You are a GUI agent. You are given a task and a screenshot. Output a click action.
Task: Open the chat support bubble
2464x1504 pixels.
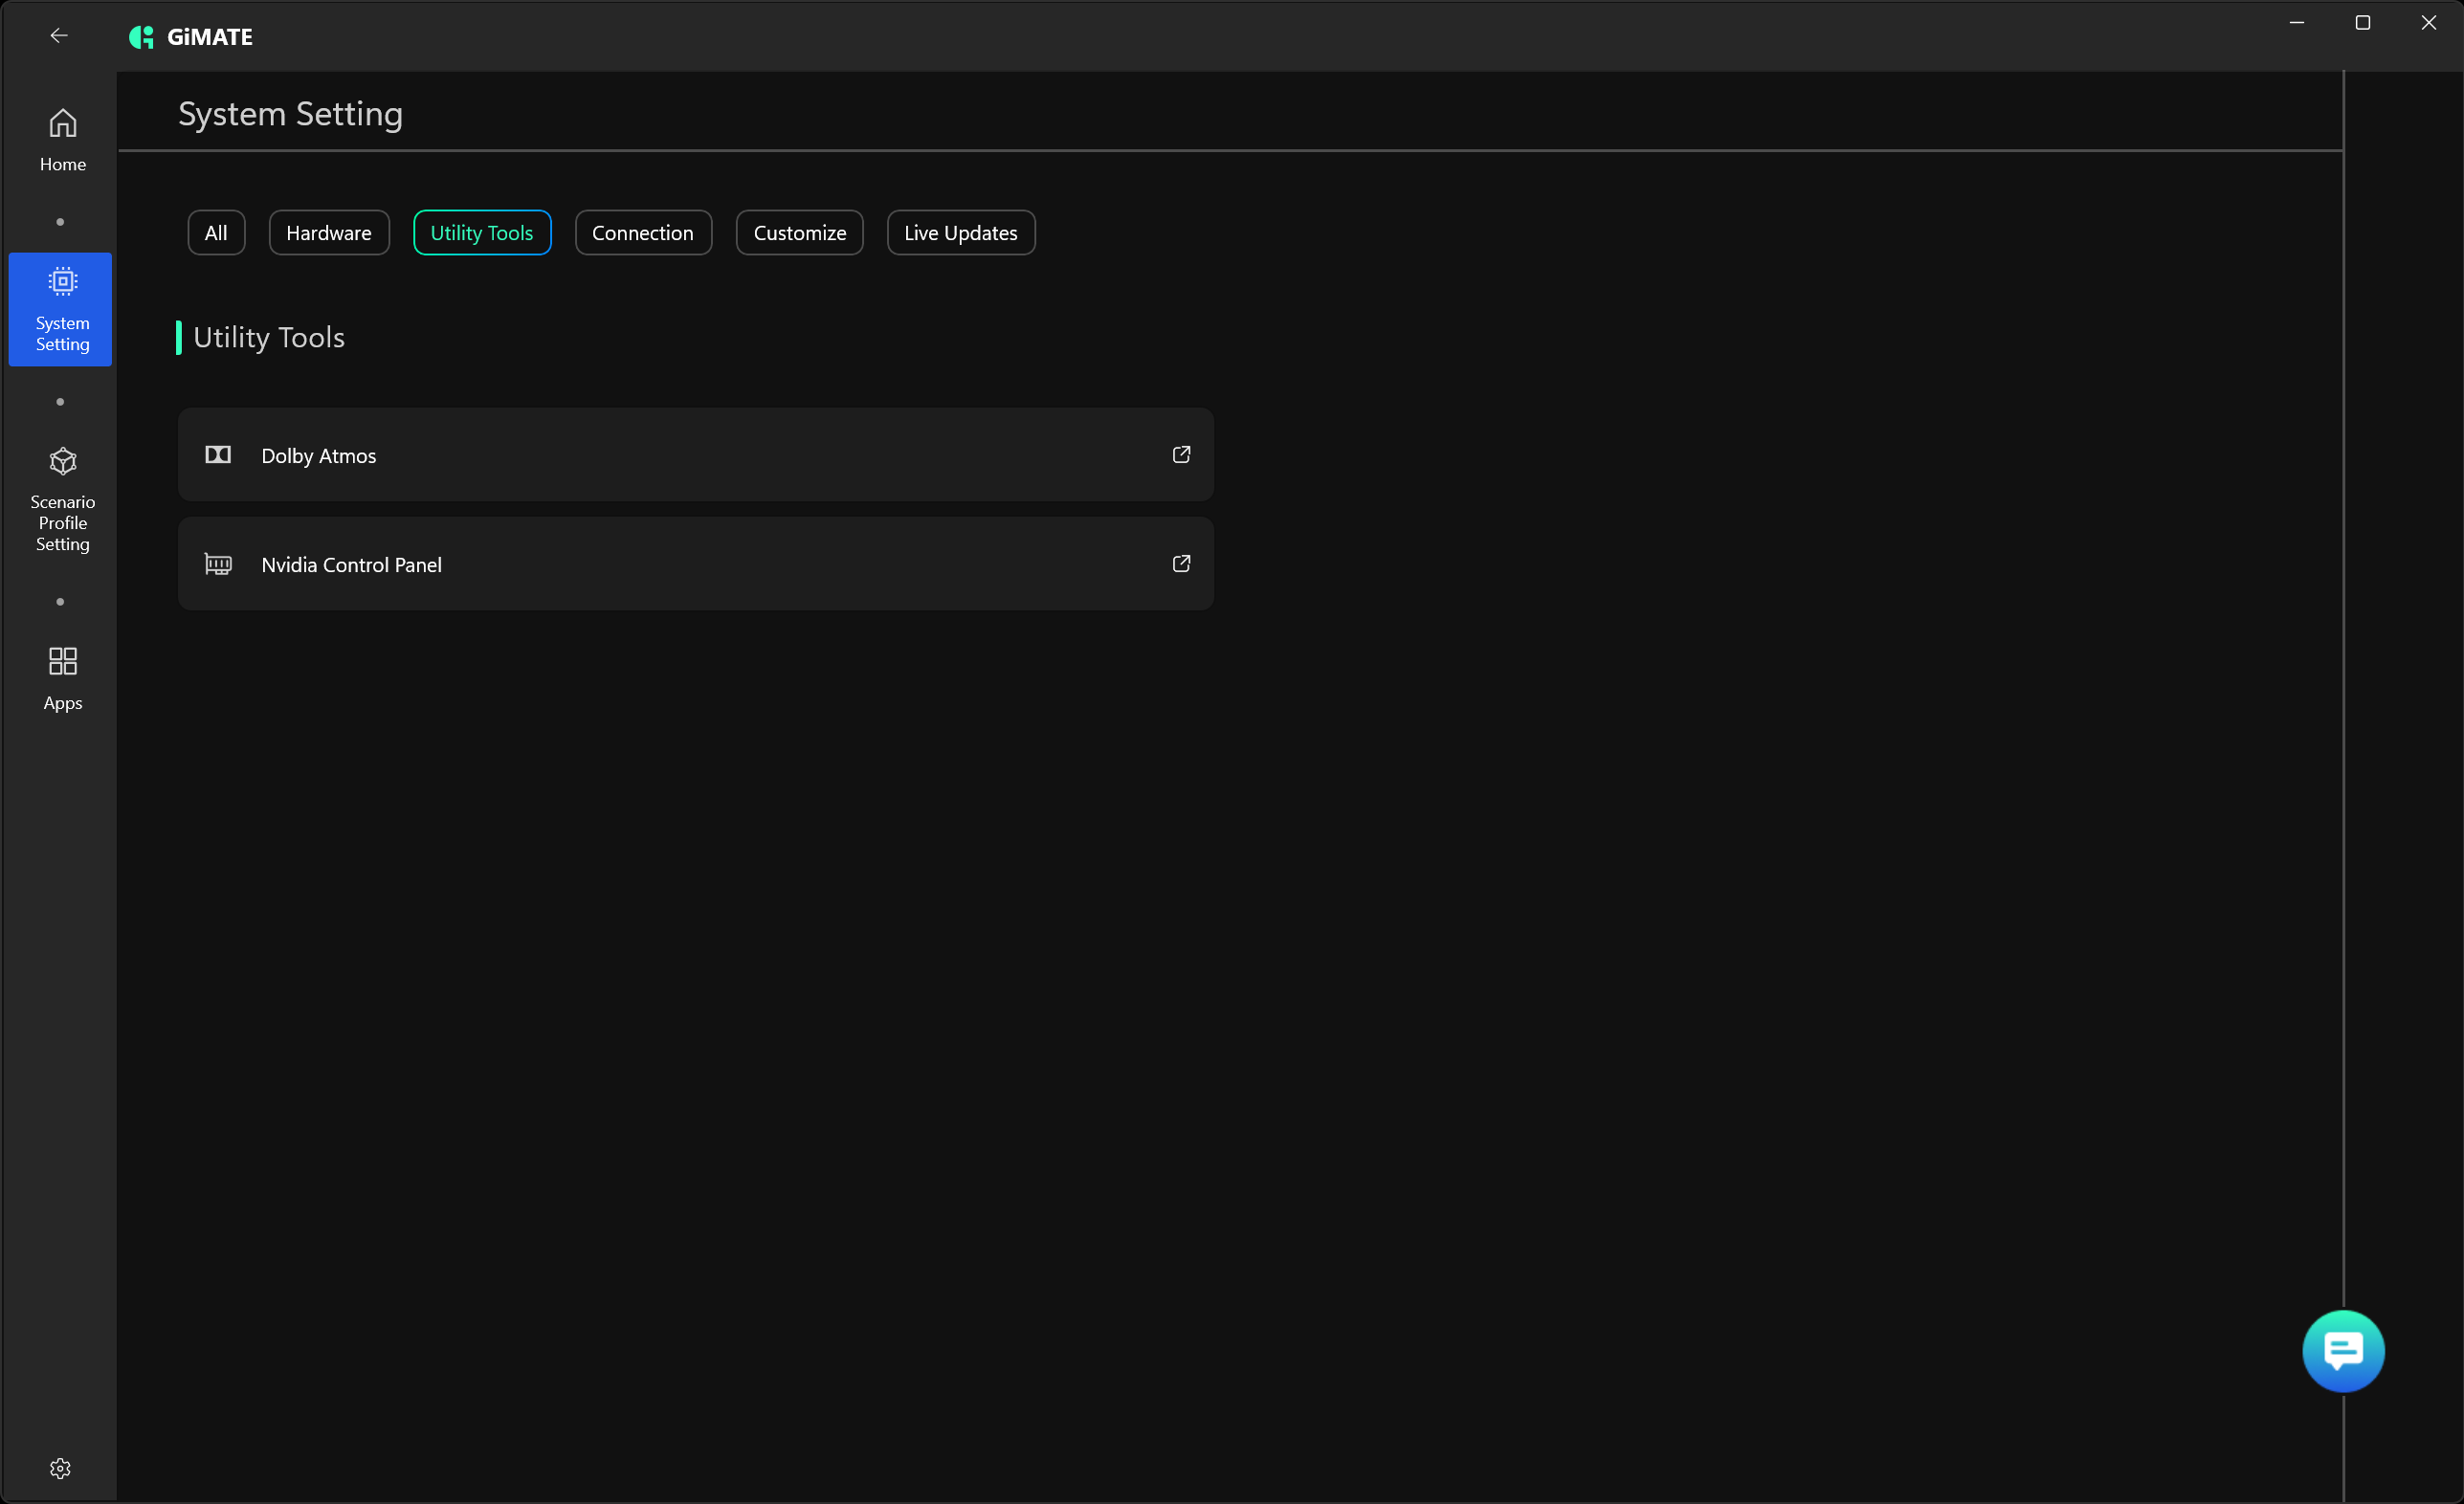pyautogui.click(x=2342, y=1350)
